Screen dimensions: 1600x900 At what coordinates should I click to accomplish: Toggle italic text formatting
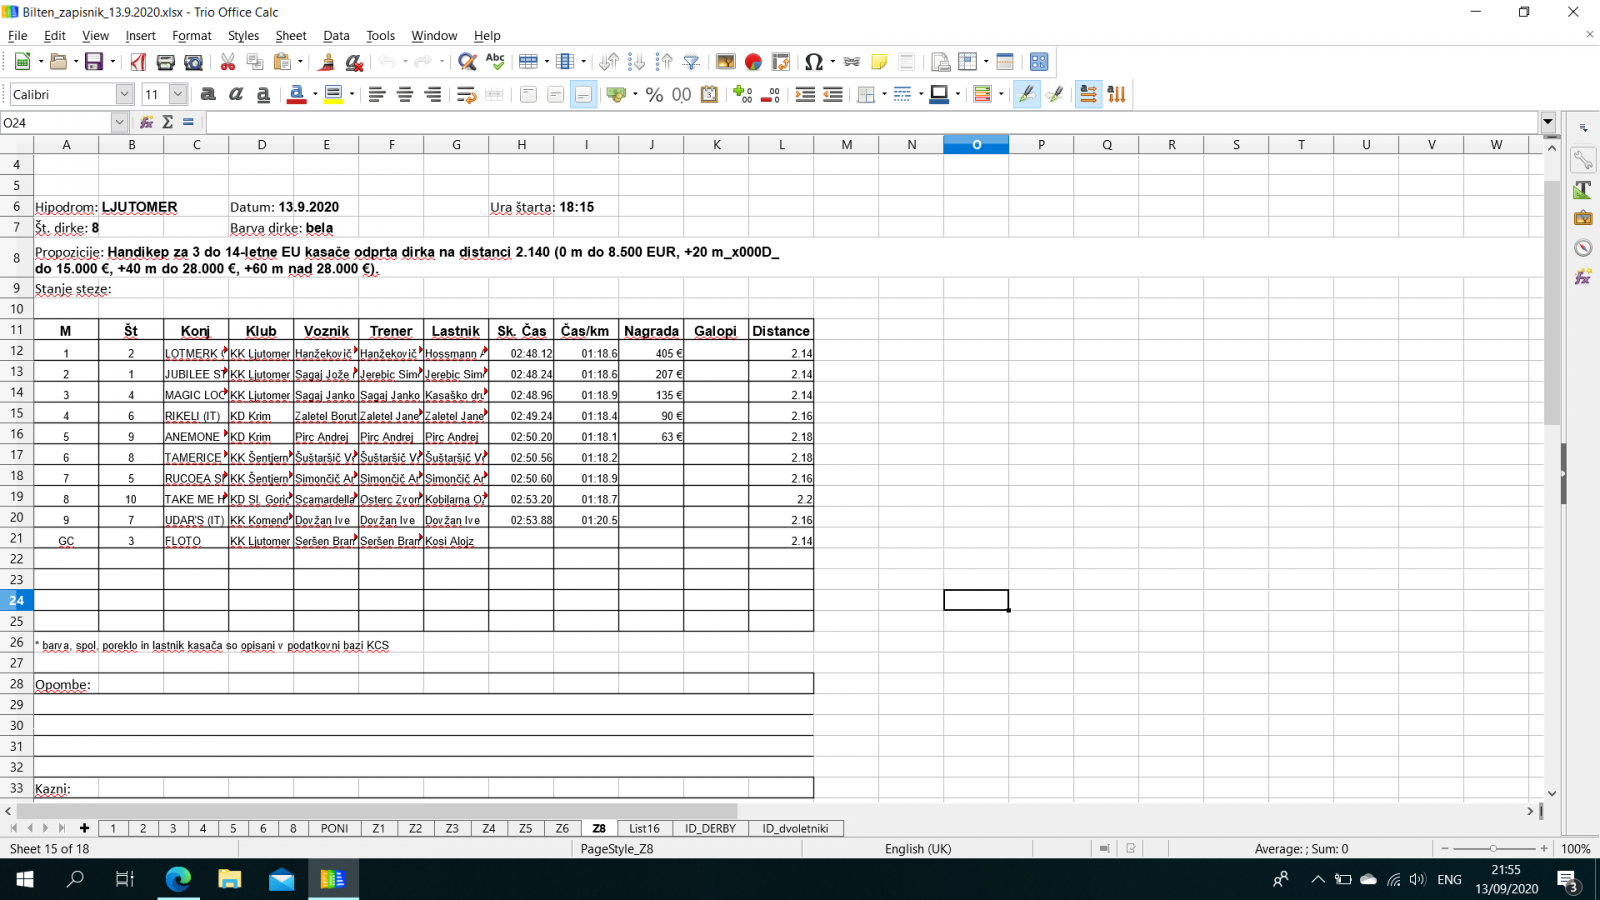(236, 94)
